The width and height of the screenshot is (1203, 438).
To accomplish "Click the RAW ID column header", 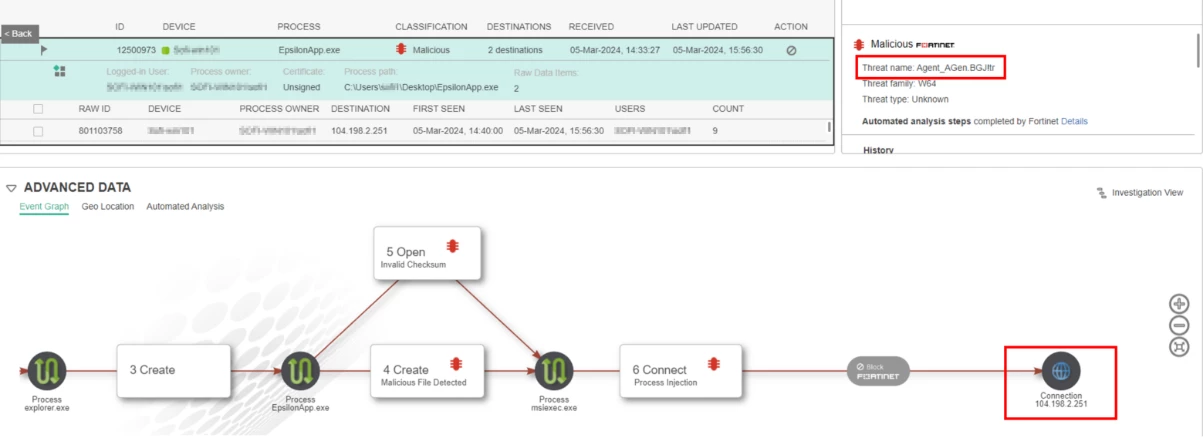I will 94,109.
